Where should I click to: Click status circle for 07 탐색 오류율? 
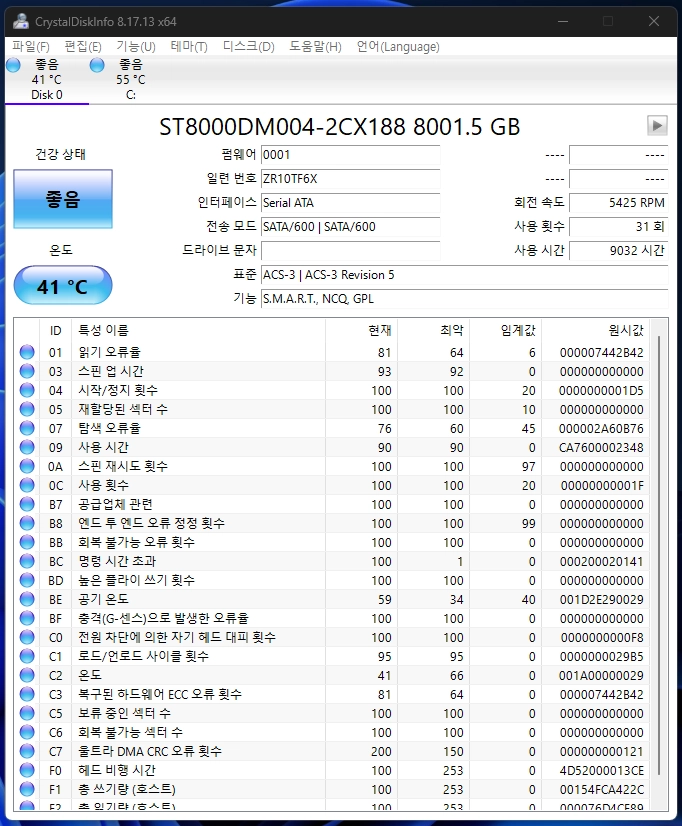[27, 428]
